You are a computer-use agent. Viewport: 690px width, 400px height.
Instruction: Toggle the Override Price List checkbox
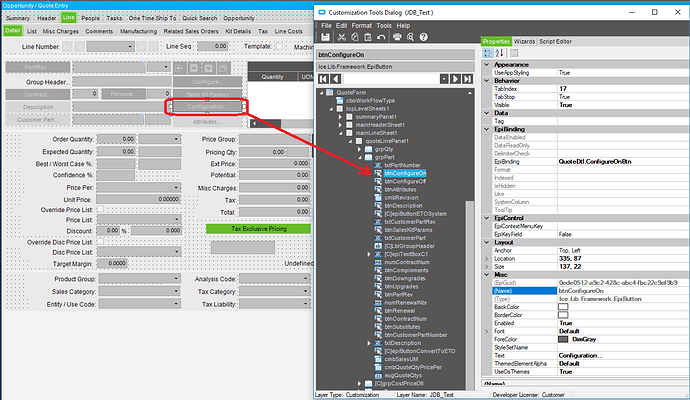[100, 209]
